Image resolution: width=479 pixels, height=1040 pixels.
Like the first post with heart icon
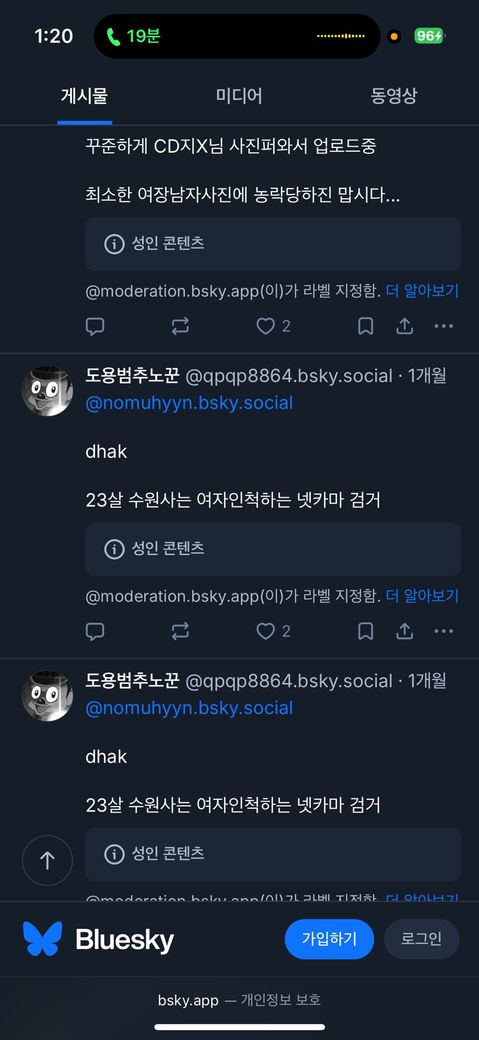coord(265,326)
